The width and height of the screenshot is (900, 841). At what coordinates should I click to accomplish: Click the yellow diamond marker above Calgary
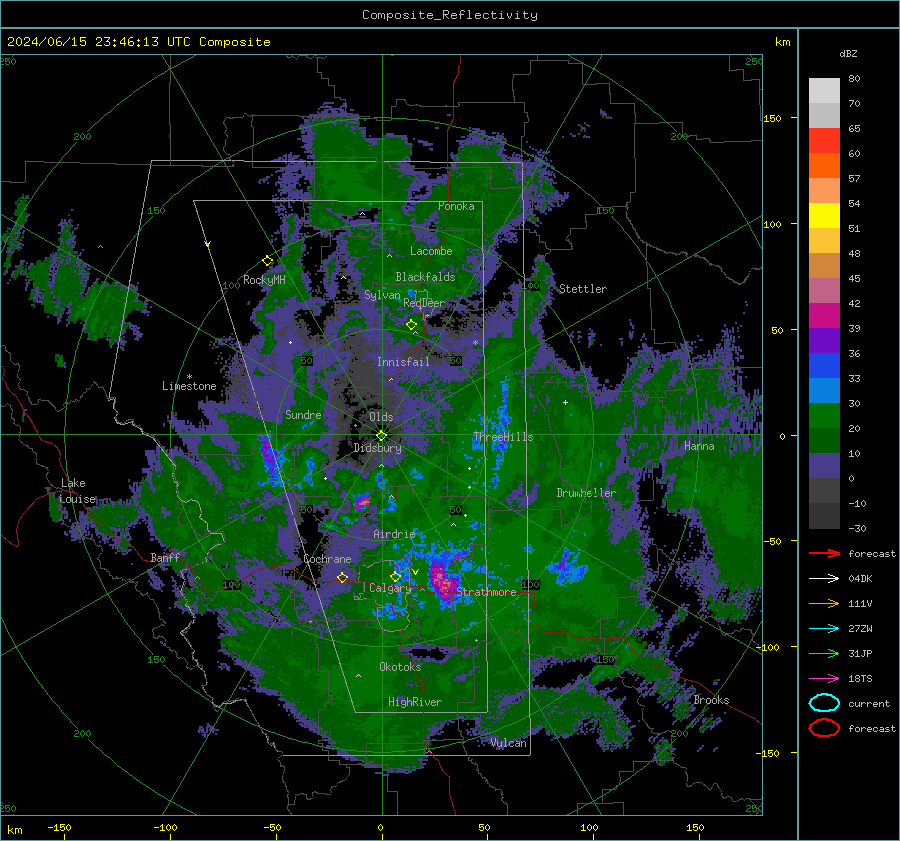[x=395, y=576]
